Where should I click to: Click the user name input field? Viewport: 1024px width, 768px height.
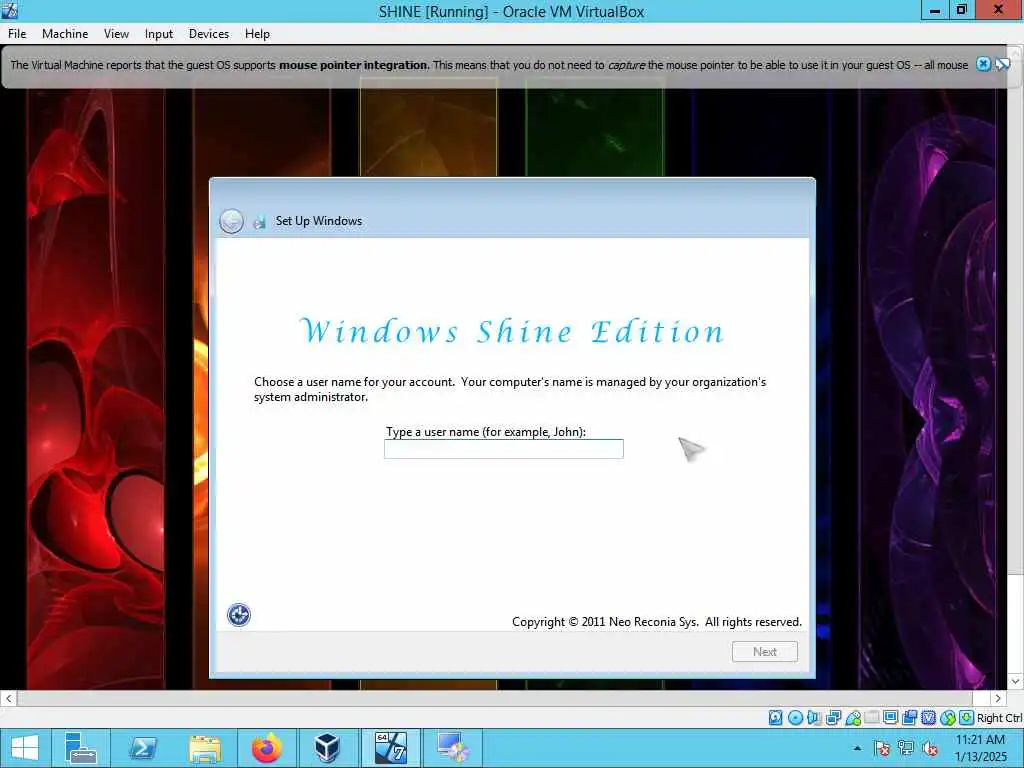pyautogui.click(x=504, y=449)
